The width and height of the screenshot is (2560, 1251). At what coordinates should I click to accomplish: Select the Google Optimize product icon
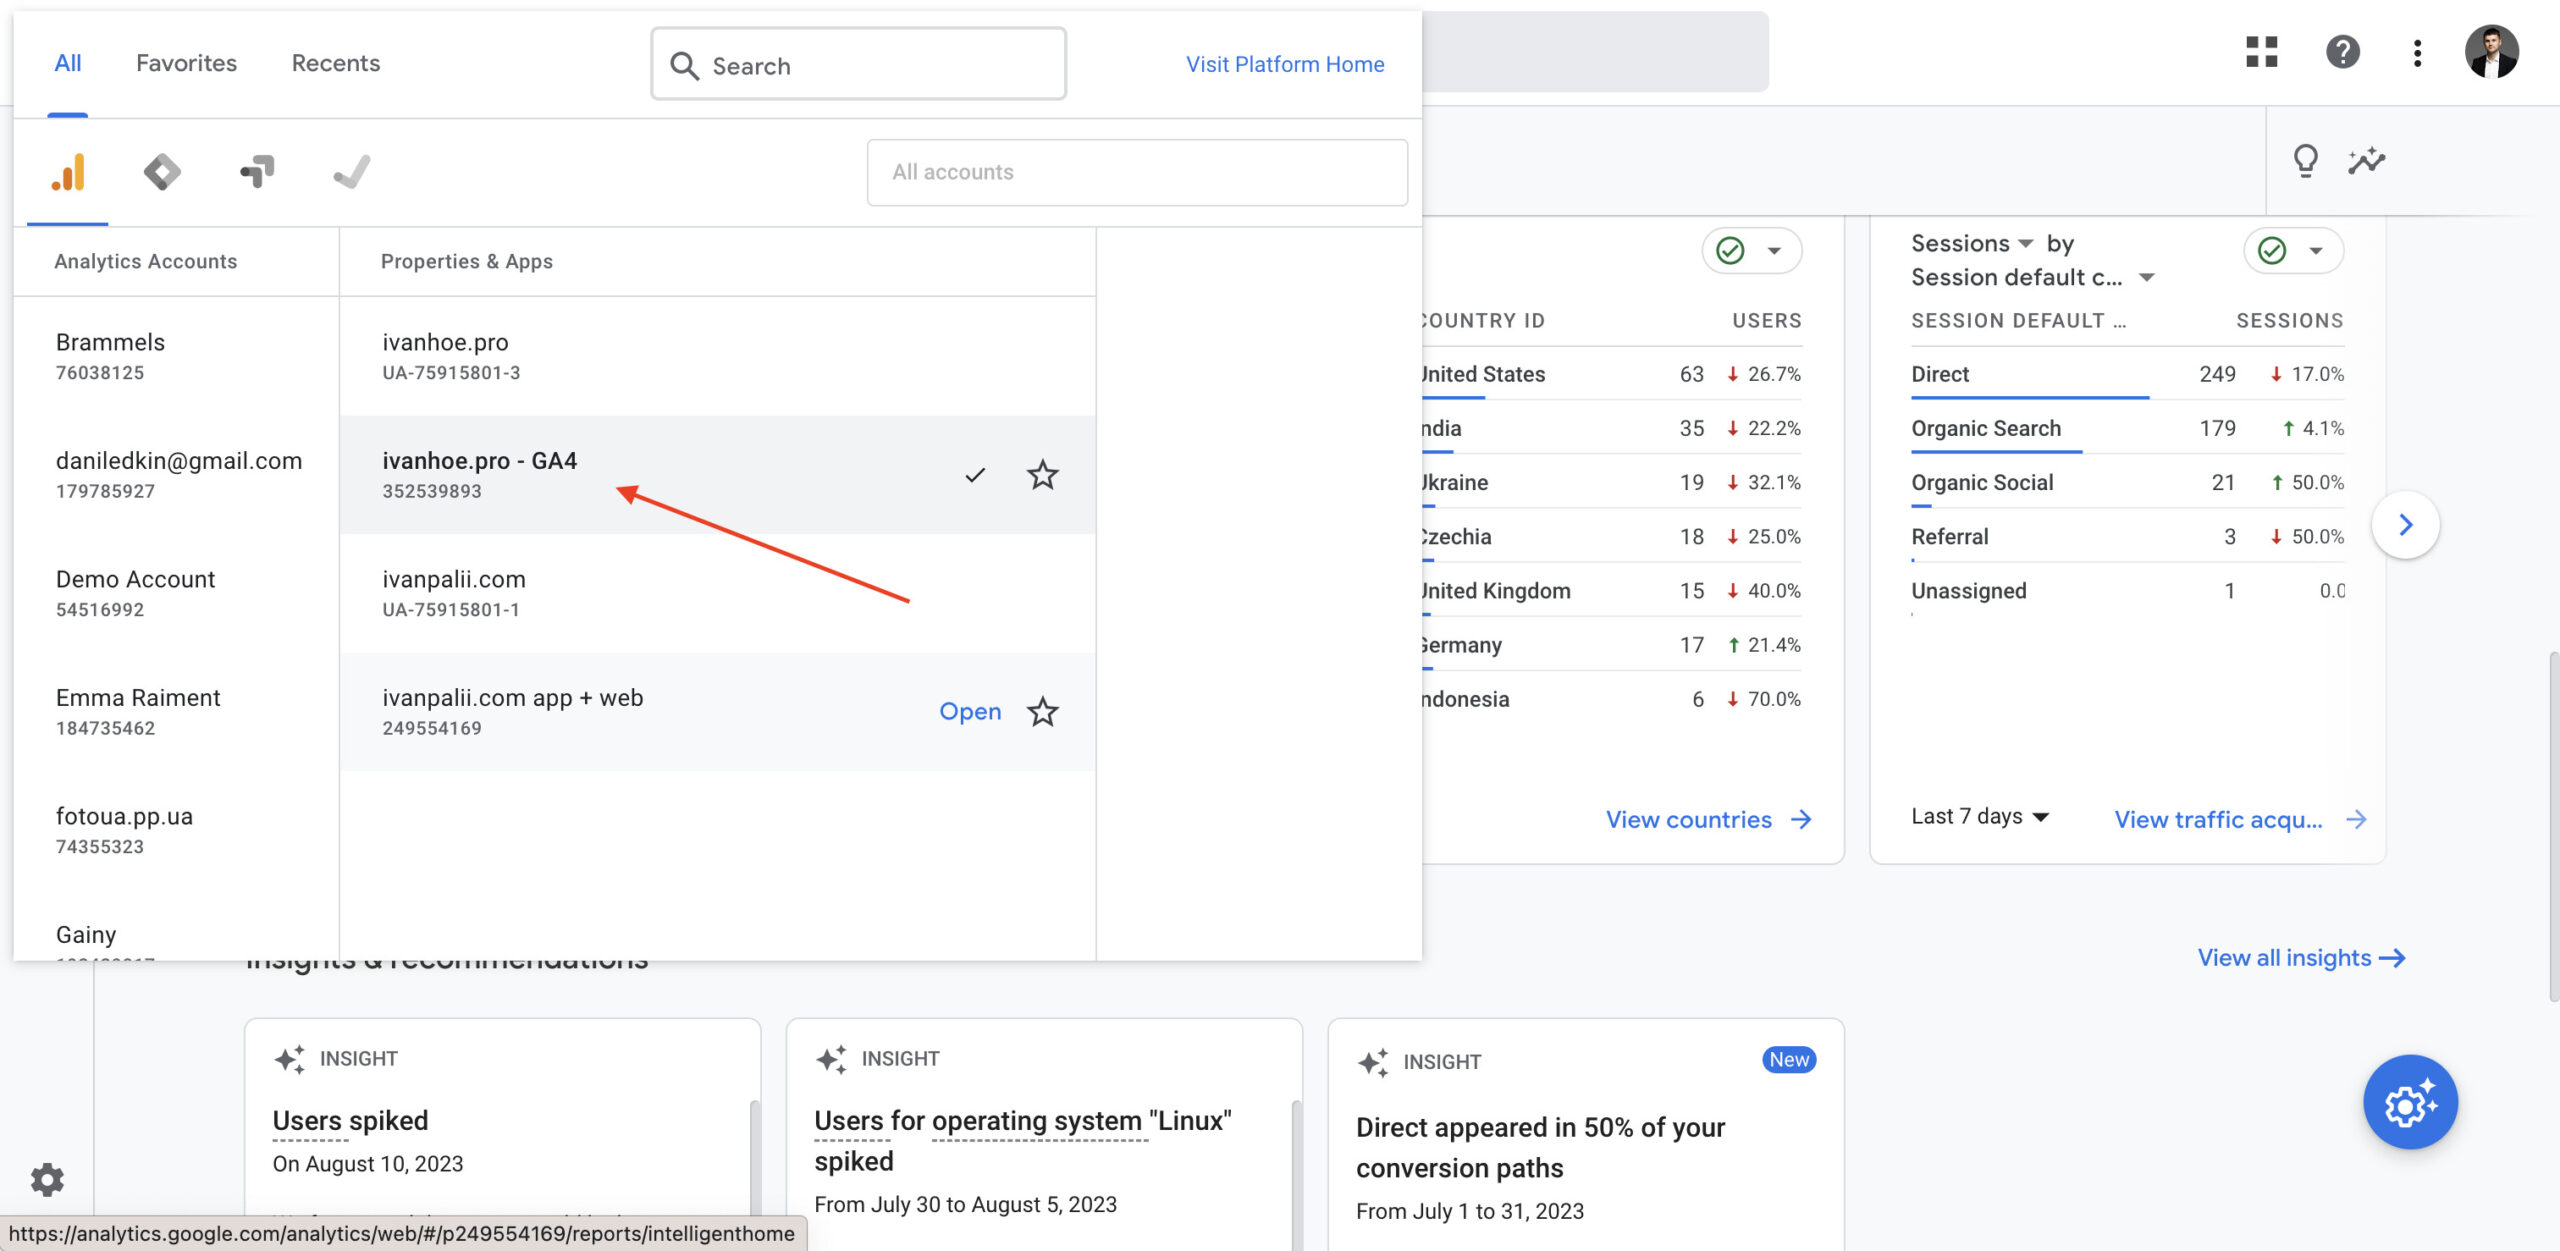tap(257, 172)
